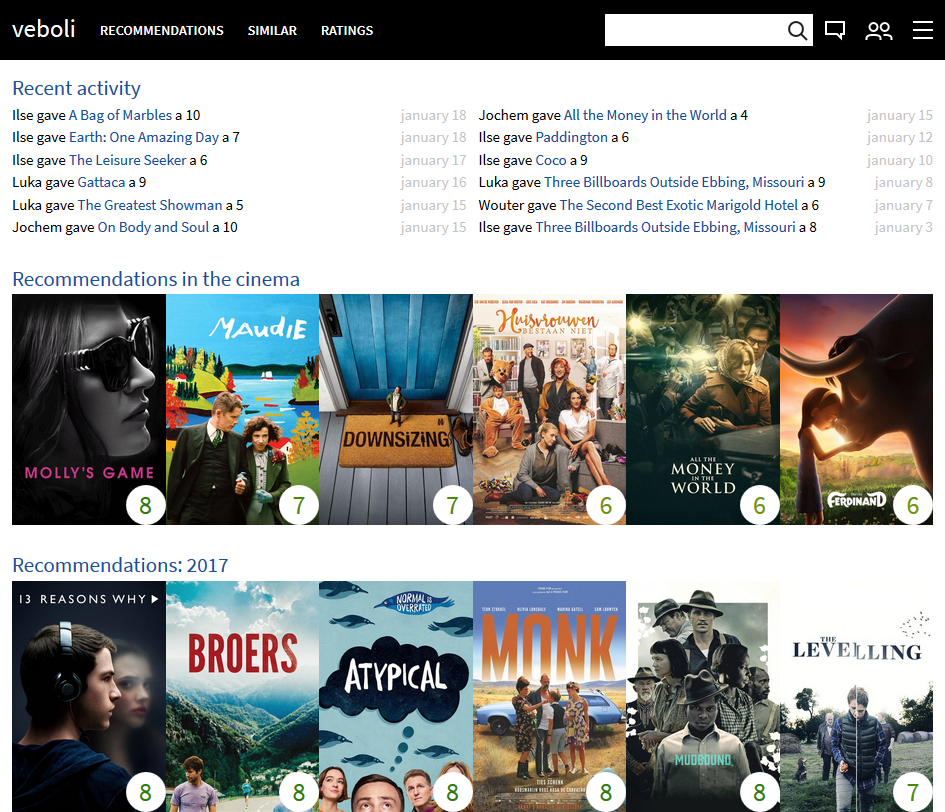Click the veboli logo
Viewport: 945px width, 812px height.
tap(43, 29)
